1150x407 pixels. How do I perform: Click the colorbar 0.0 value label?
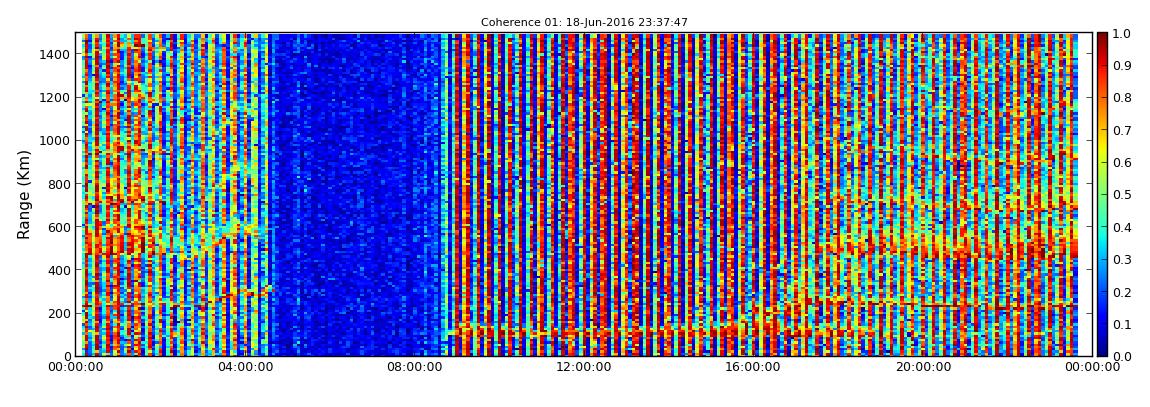coord(1121,356)
